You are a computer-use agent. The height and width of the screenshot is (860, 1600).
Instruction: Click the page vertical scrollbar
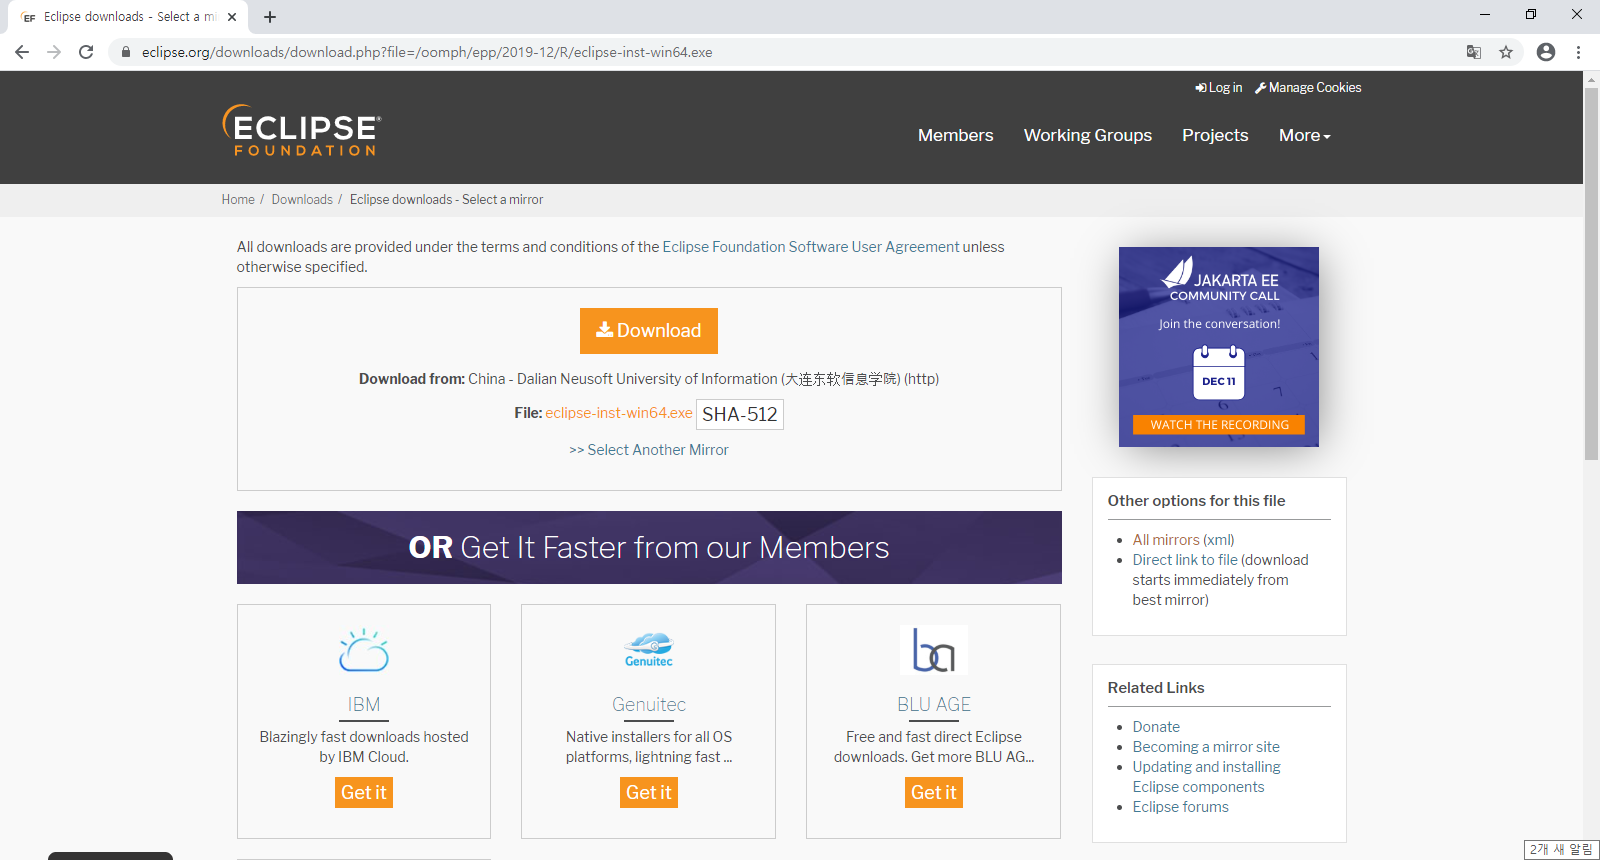pos(1591,274)
